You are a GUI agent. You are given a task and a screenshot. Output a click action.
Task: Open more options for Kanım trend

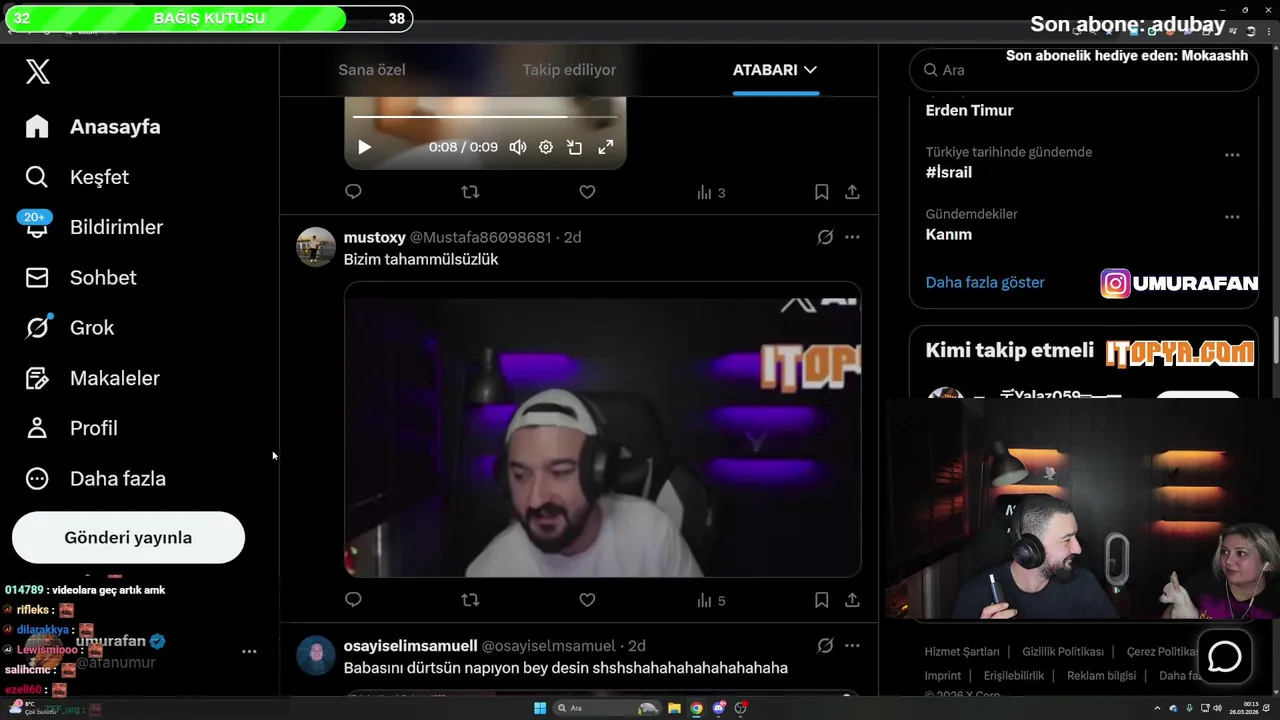coord(1232,217)
